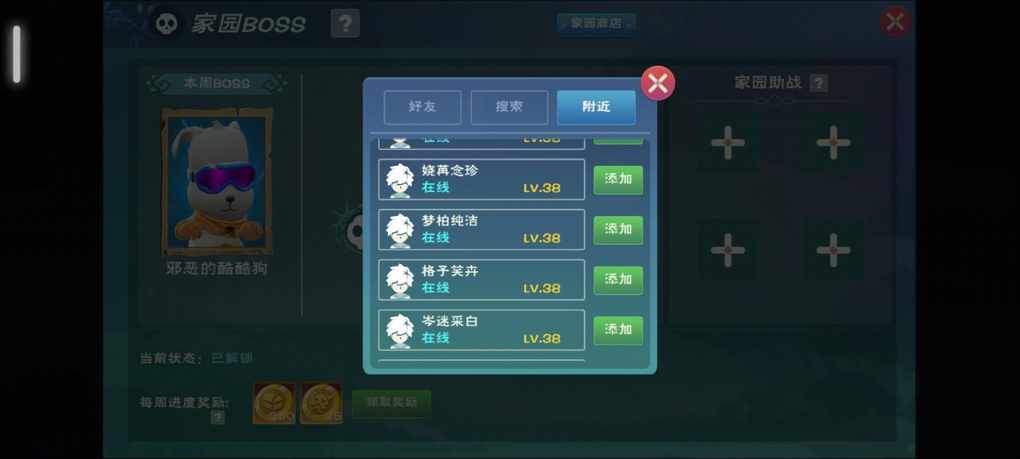1020x459 pixels.
Task: Click the first gold coin reward icon
Action: coord(274,403)
